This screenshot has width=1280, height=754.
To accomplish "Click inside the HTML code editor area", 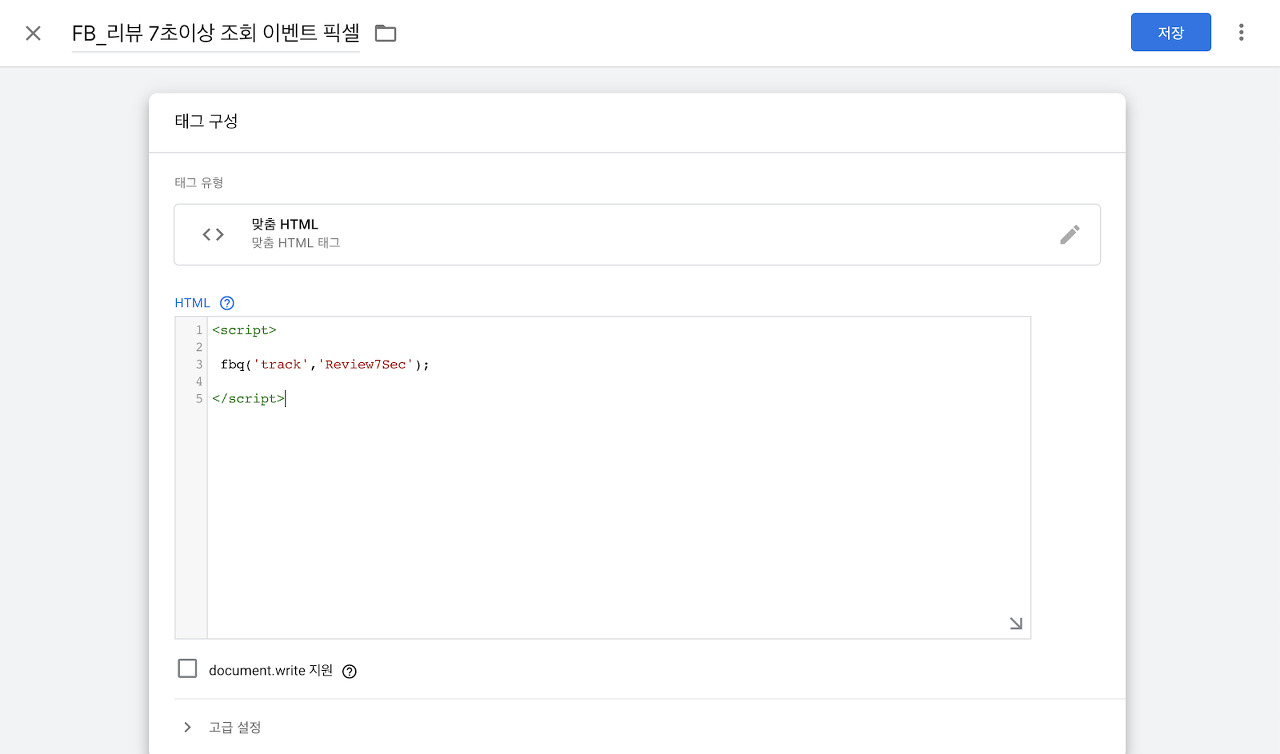I will pos(618,477).
